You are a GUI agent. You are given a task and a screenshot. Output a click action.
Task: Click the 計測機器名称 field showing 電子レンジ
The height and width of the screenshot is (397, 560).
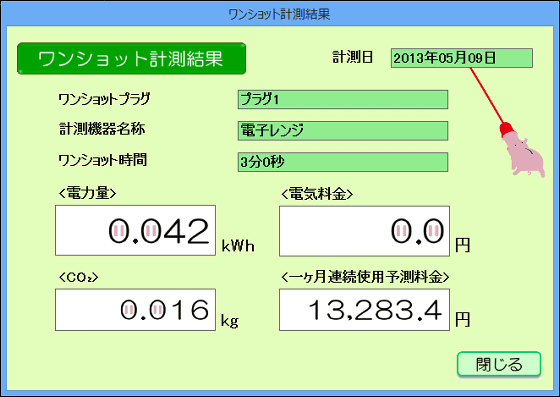(343, 131)
